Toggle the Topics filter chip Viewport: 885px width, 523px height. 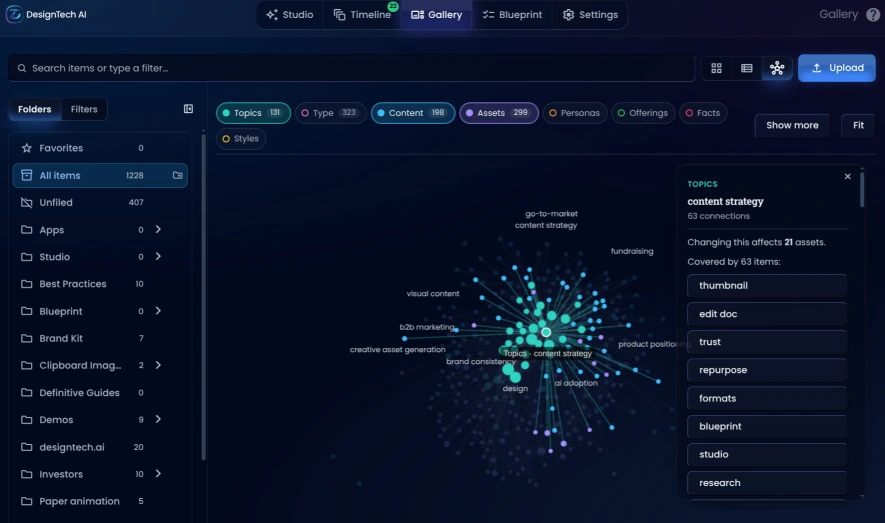point(253,113)
